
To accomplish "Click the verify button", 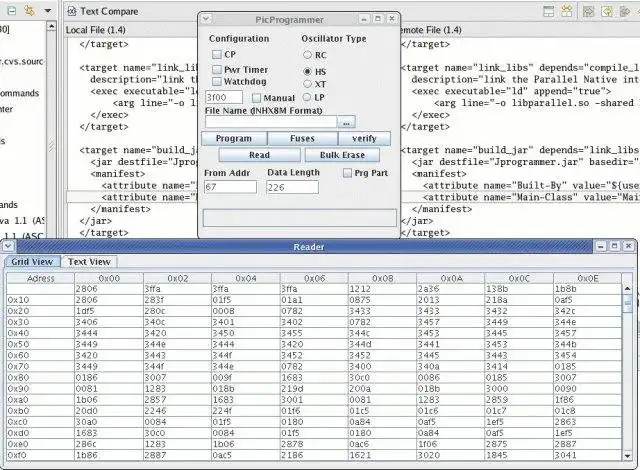I will click(x=364, y=138).
